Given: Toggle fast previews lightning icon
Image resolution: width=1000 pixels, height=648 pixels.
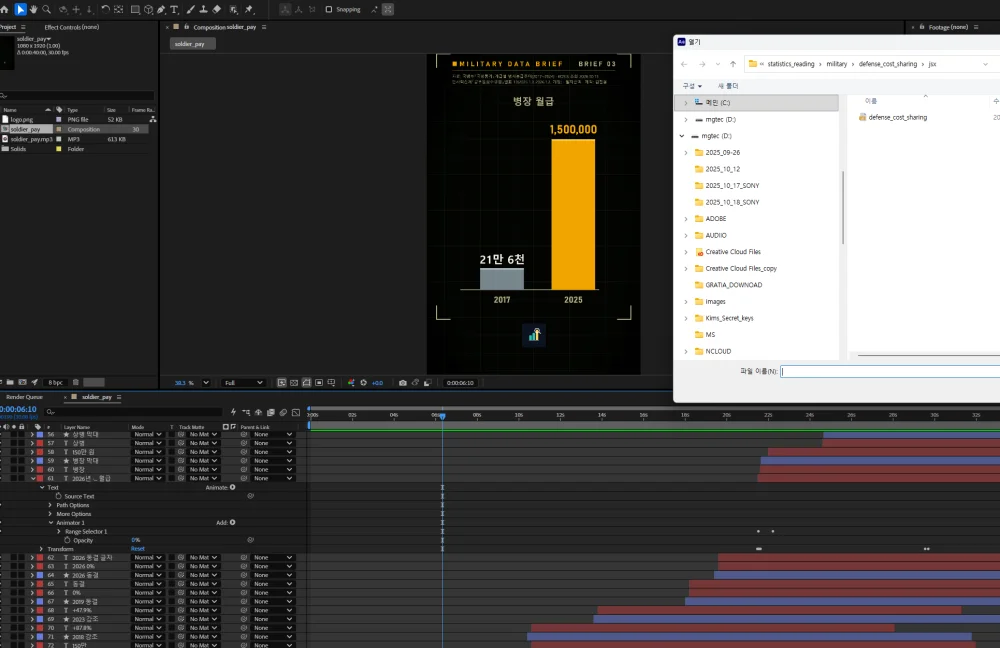Looking at the screenshot, I should click(x=233, y=412).
